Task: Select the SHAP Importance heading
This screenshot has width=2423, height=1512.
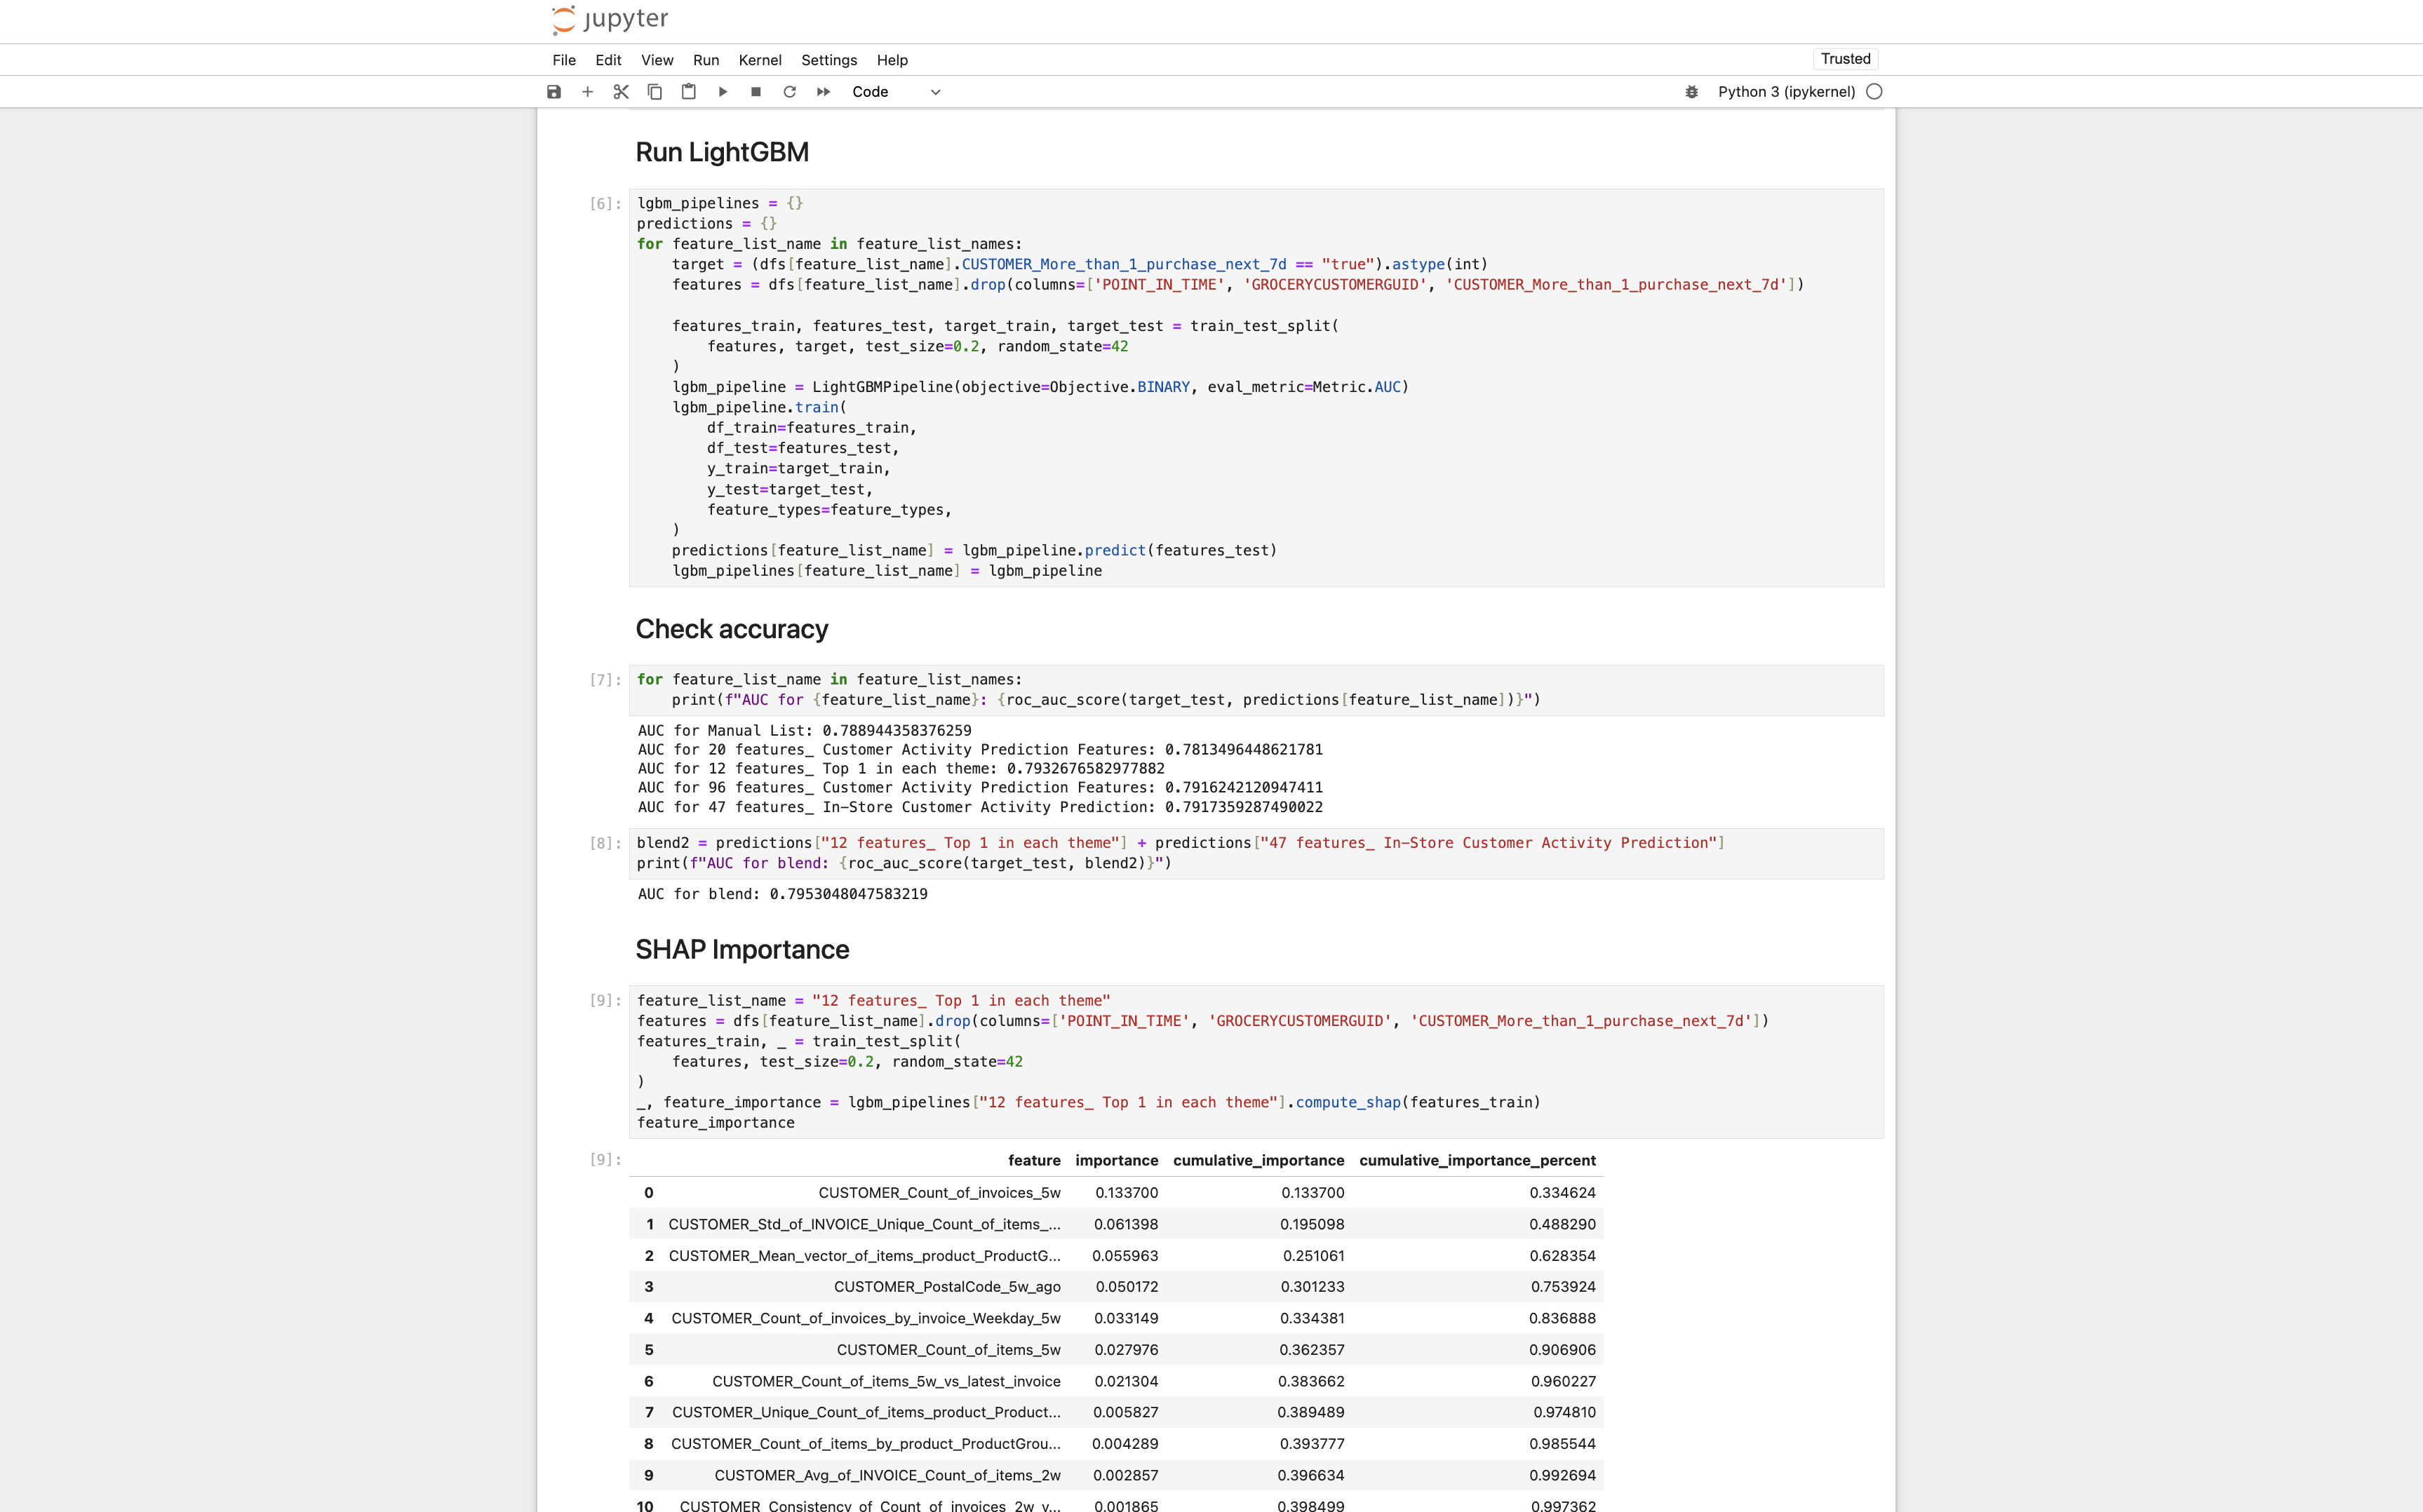Action: click(742, 949)
